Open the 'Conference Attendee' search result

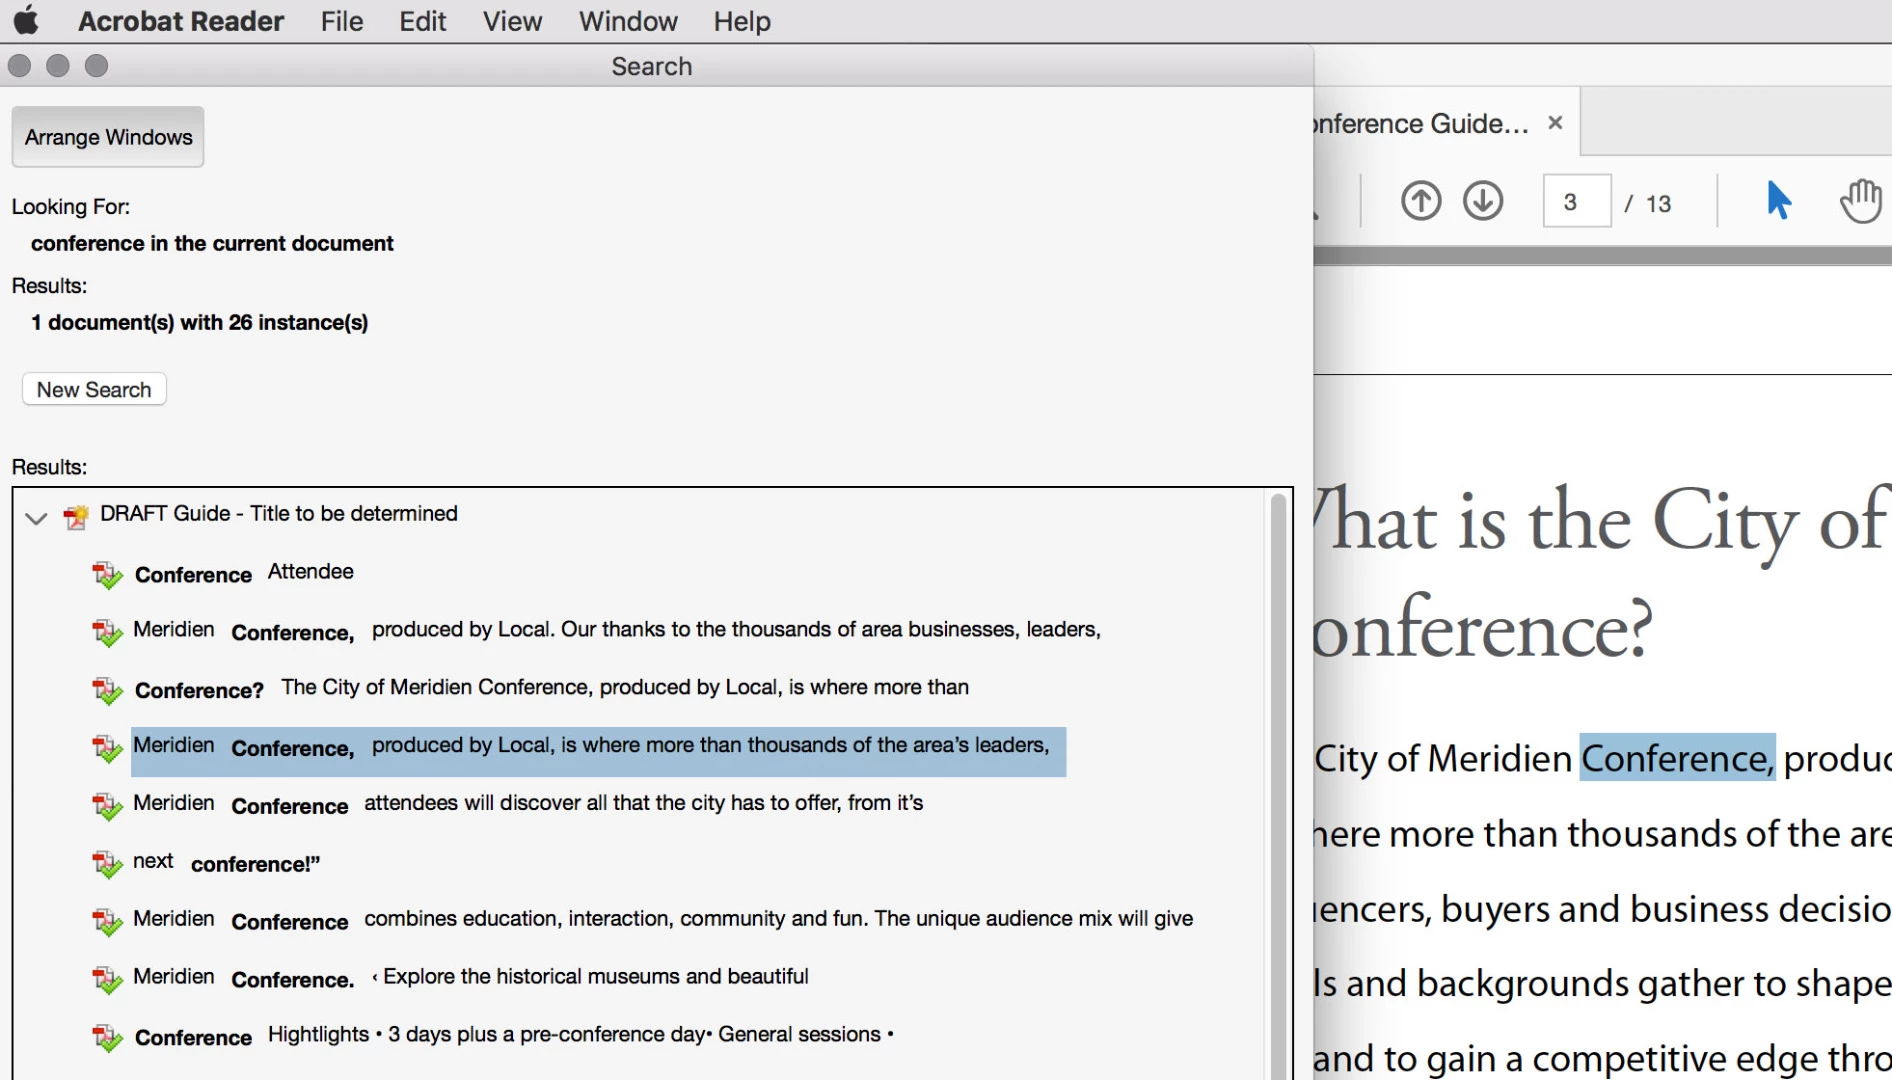pyautogui.click(x=244, y=573)
